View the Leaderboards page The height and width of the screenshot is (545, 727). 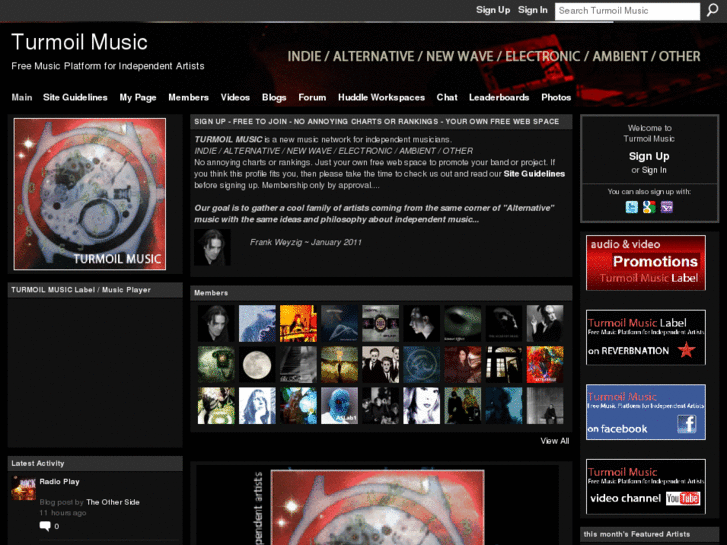click(499, 97)
